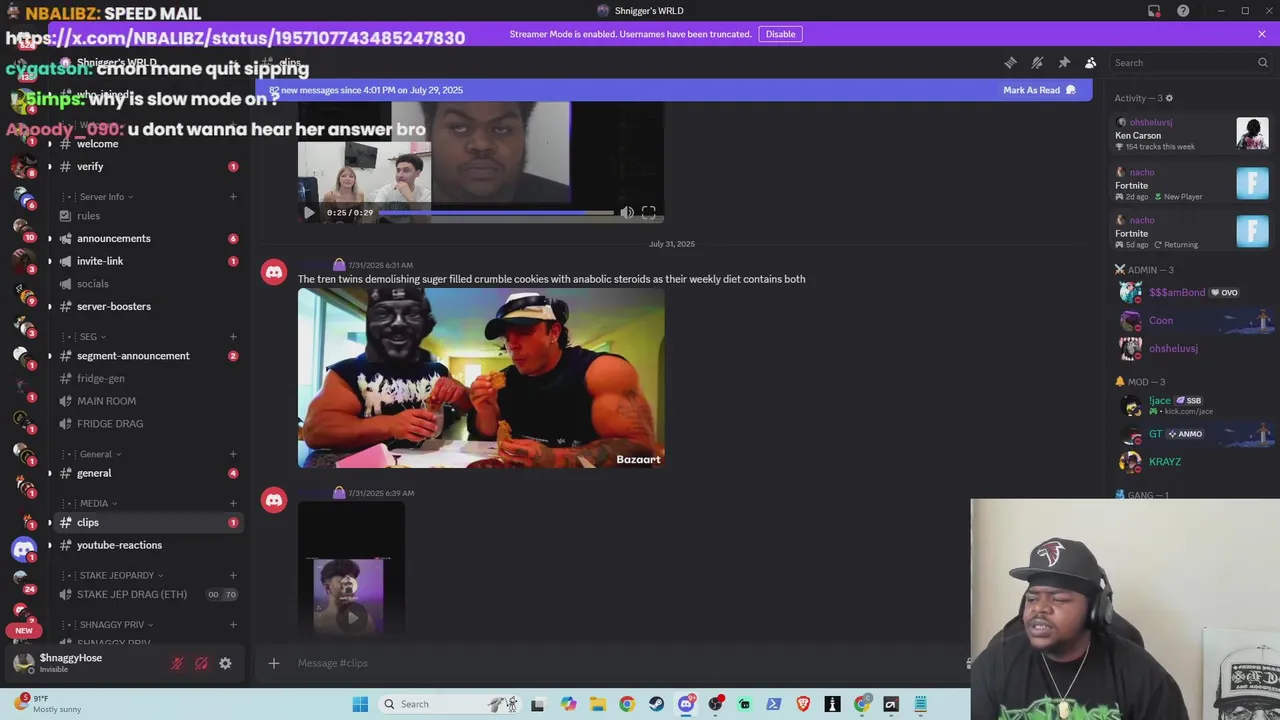Create channel in MEDIA category
This screenshot has width=1280, height=720.
click(233, 503)
